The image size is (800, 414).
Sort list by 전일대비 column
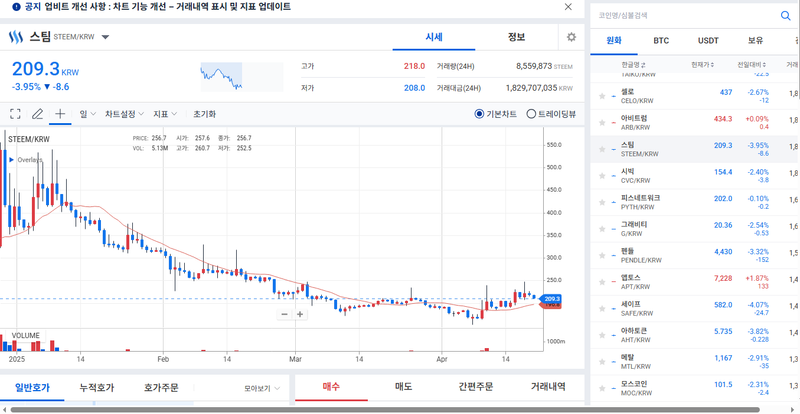point(752,65)
